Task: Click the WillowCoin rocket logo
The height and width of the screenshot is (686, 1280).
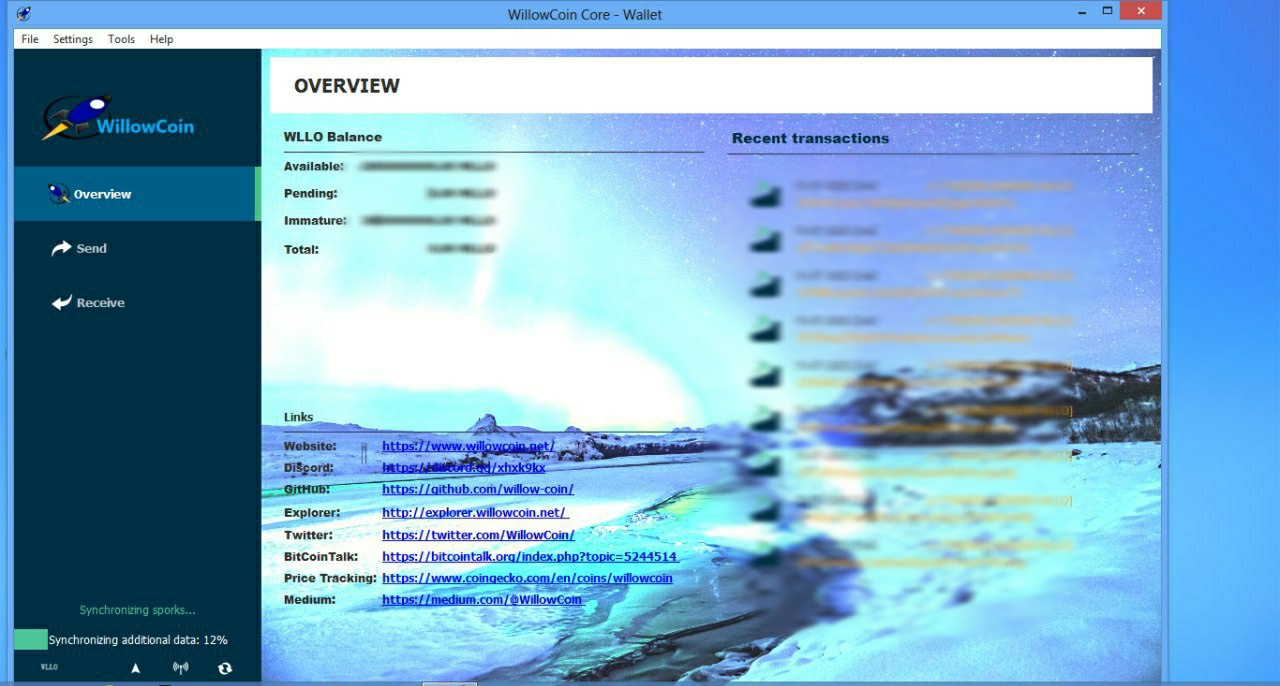Action: 118,118
